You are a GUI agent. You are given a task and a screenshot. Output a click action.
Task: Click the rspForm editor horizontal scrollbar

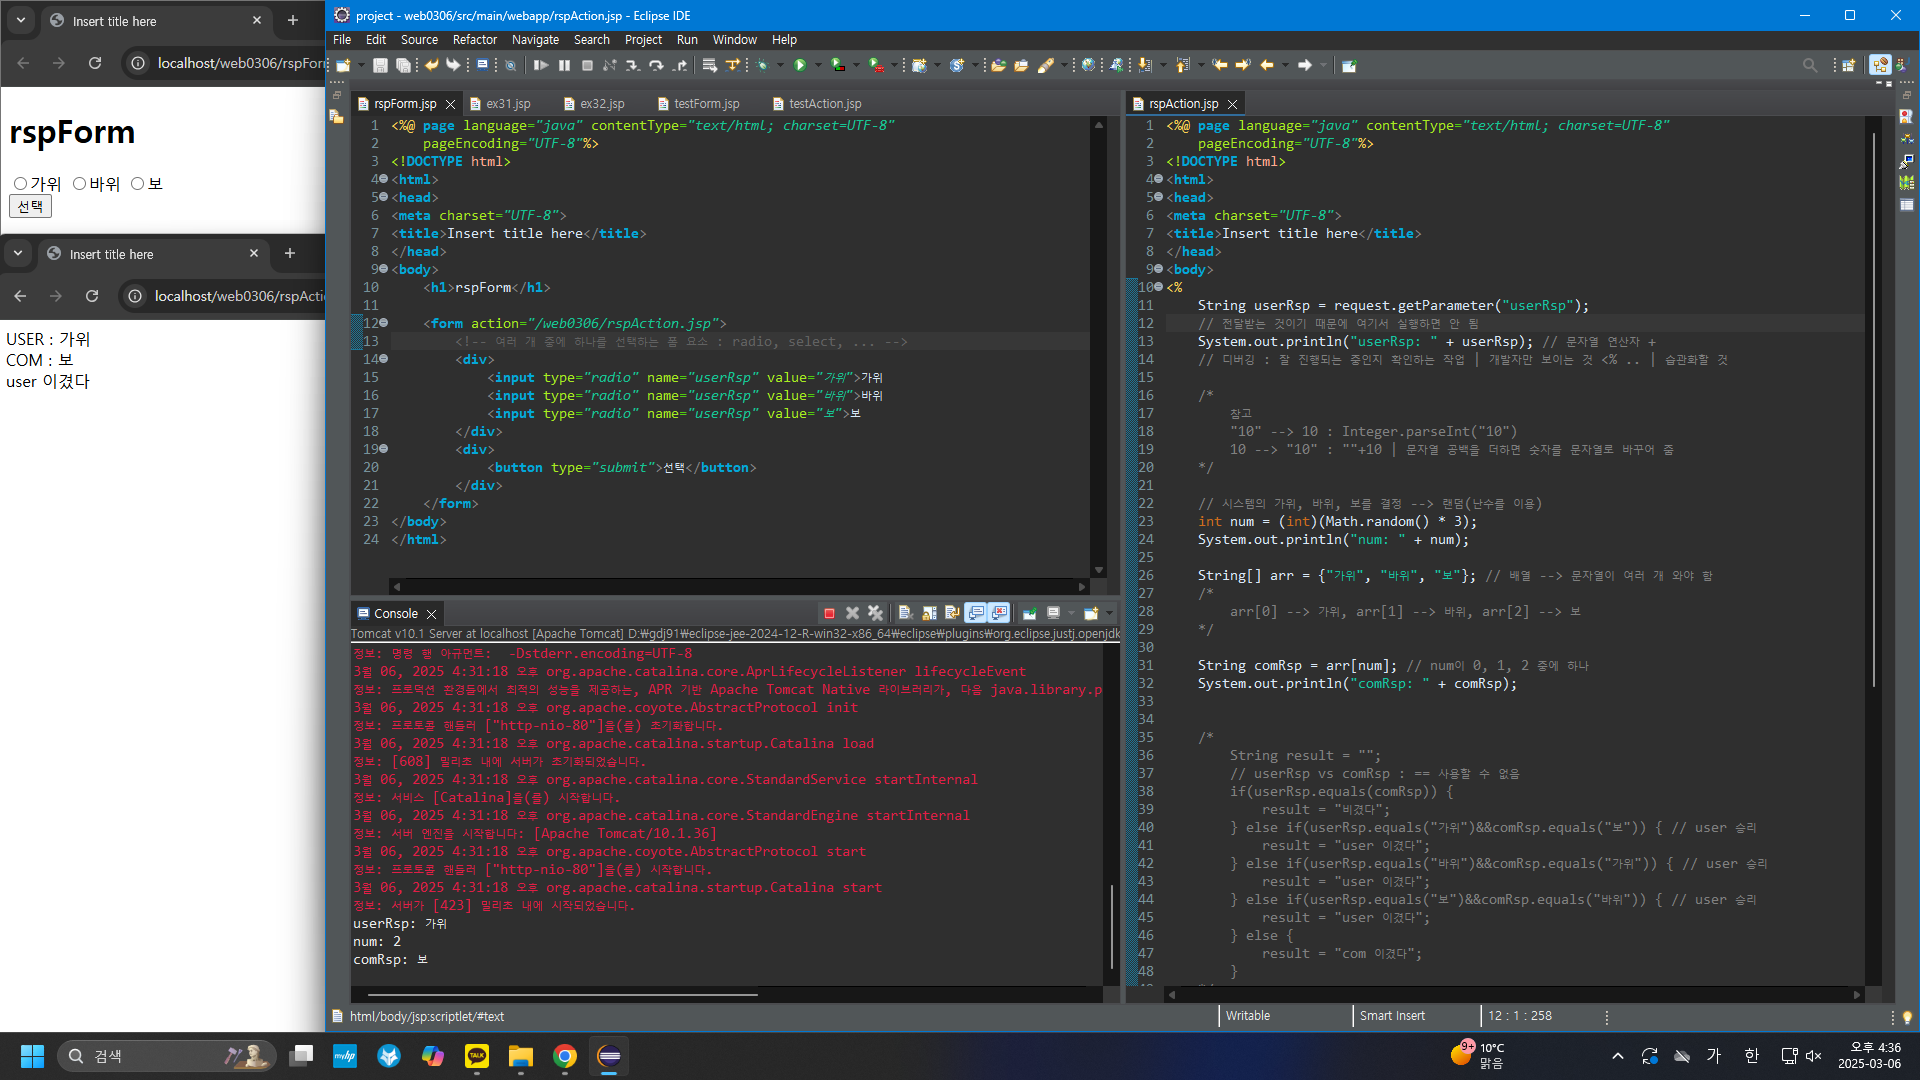pyautogui.click(x=738, y=586)
